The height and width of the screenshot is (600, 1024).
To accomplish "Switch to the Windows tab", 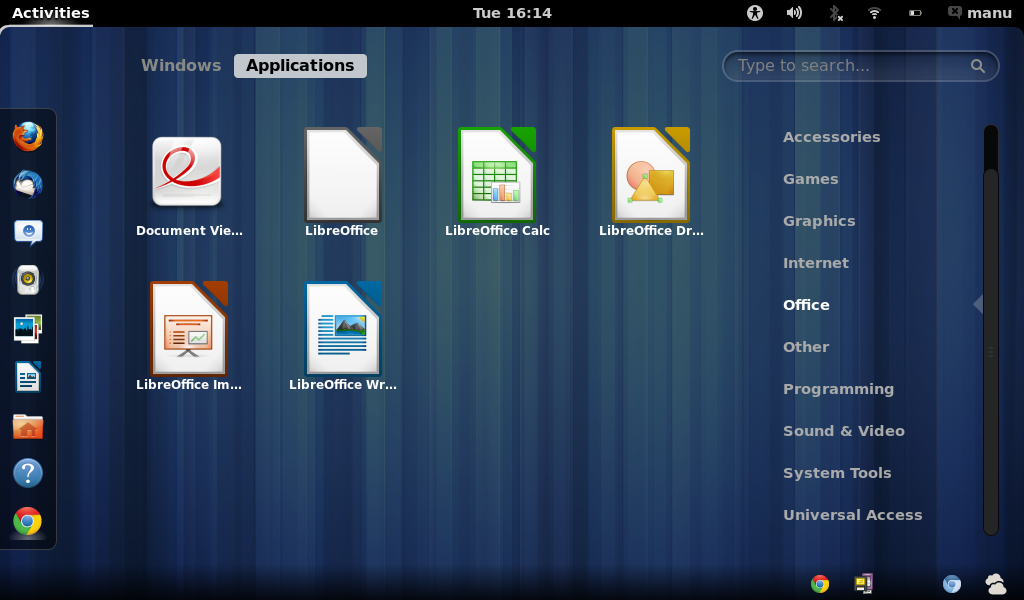I will click(181, 65).
